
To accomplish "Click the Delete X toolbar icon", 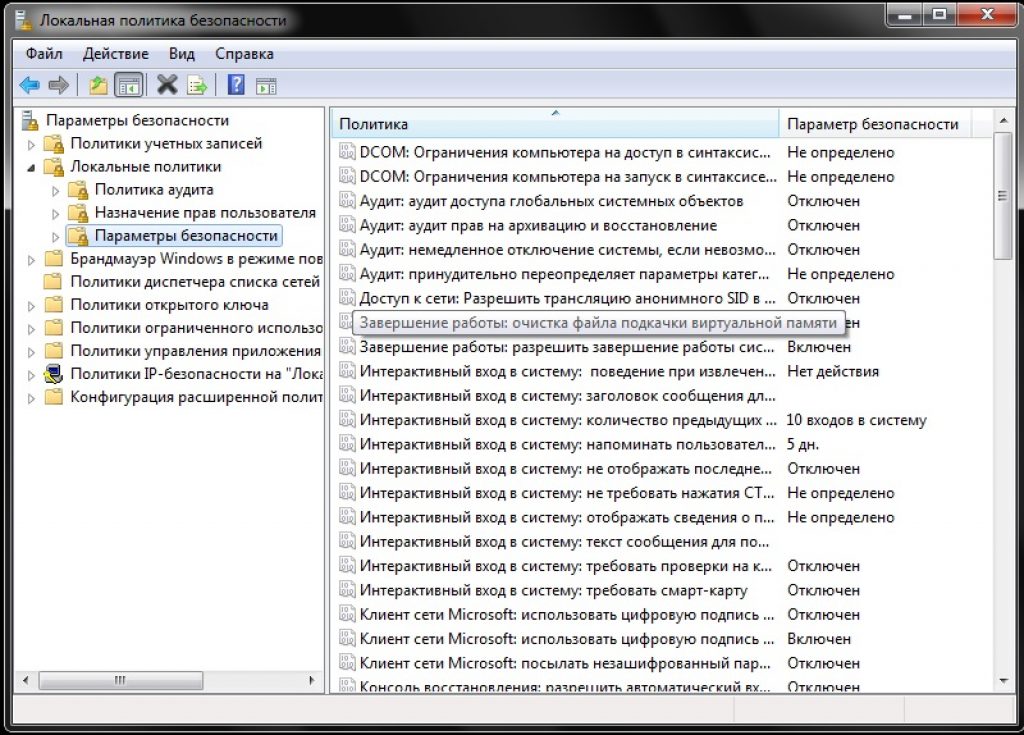I will (167, 84).
